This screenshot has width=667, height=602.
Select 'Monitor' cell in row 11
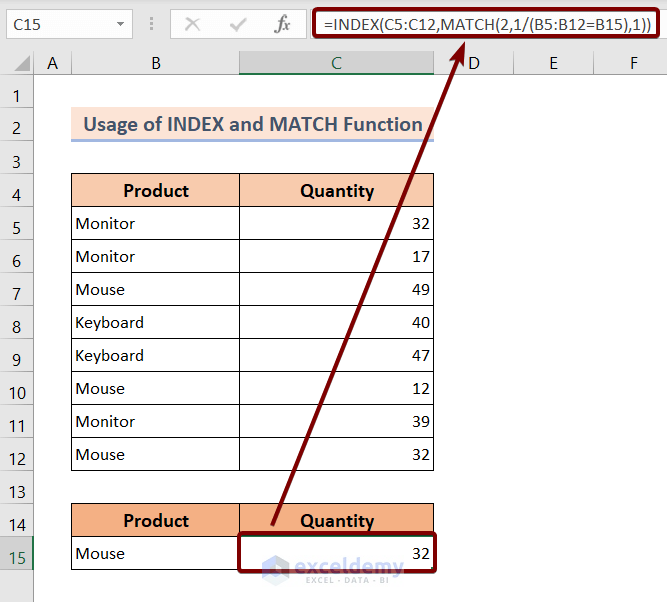(x=156, y=421)
